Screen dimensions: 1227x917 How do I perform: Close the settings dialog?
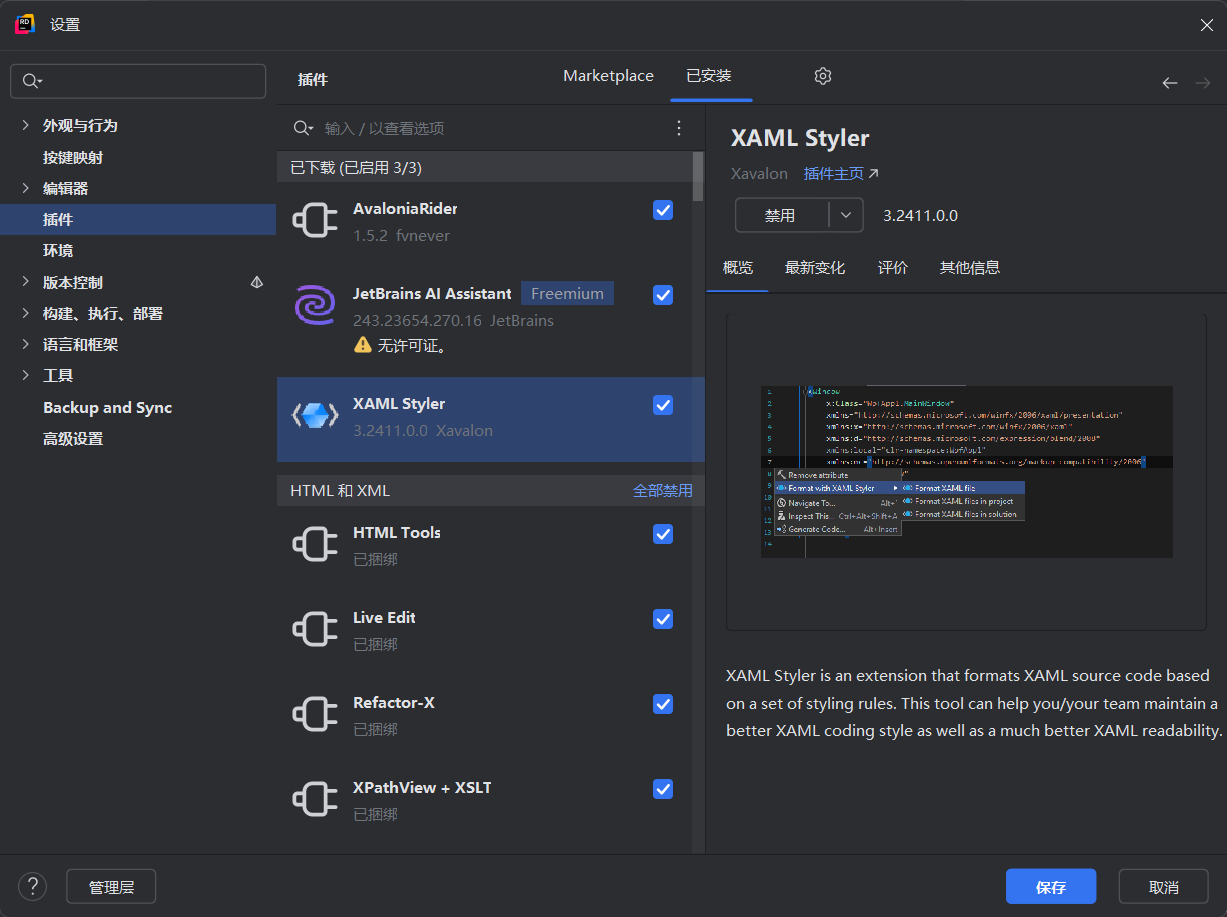coord(1207,25)
